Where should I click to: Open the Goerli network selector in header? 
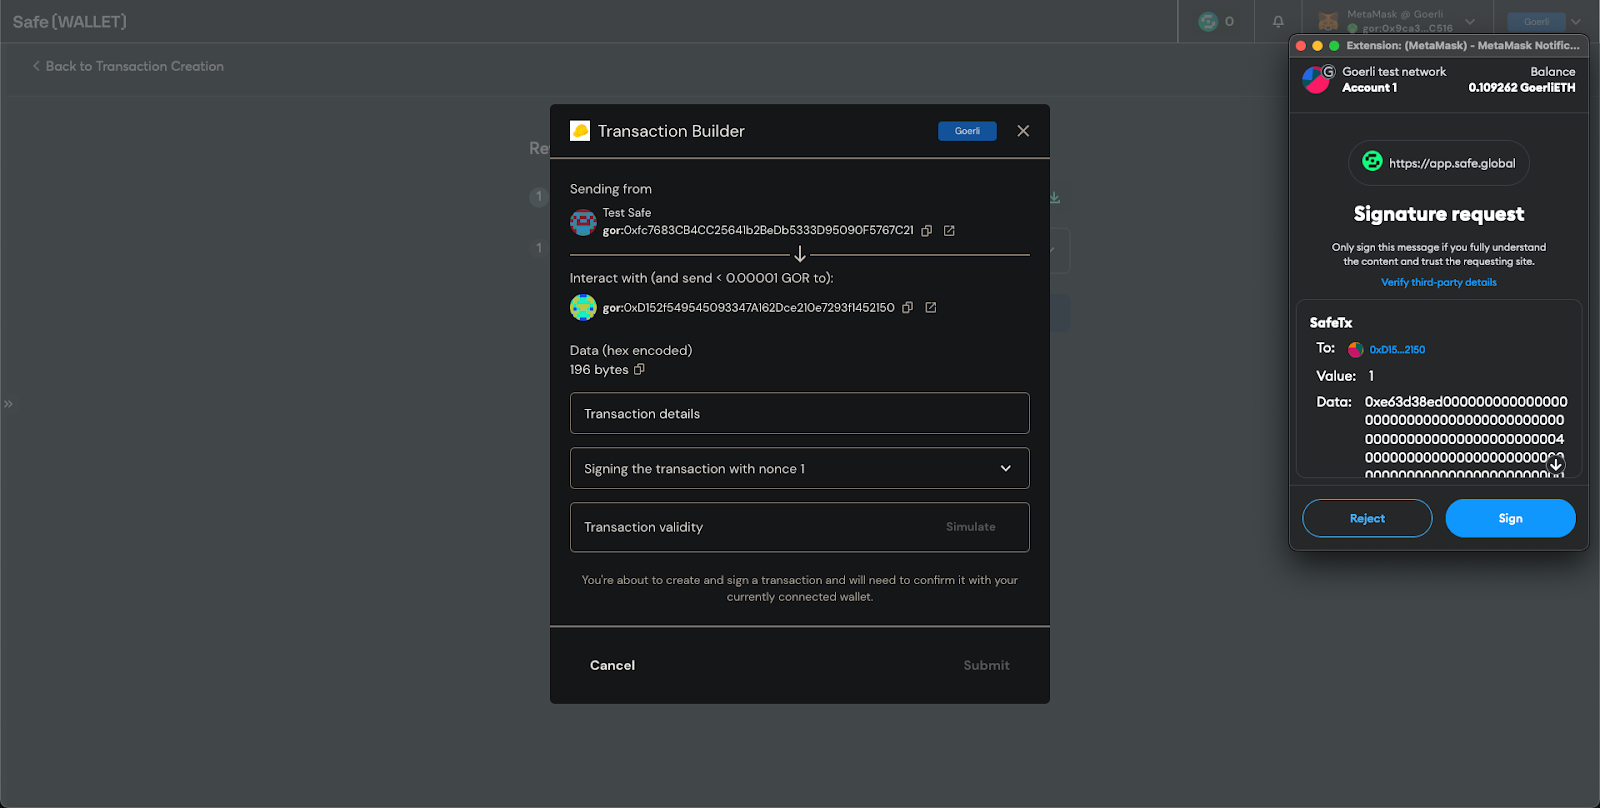[1545, 21]
